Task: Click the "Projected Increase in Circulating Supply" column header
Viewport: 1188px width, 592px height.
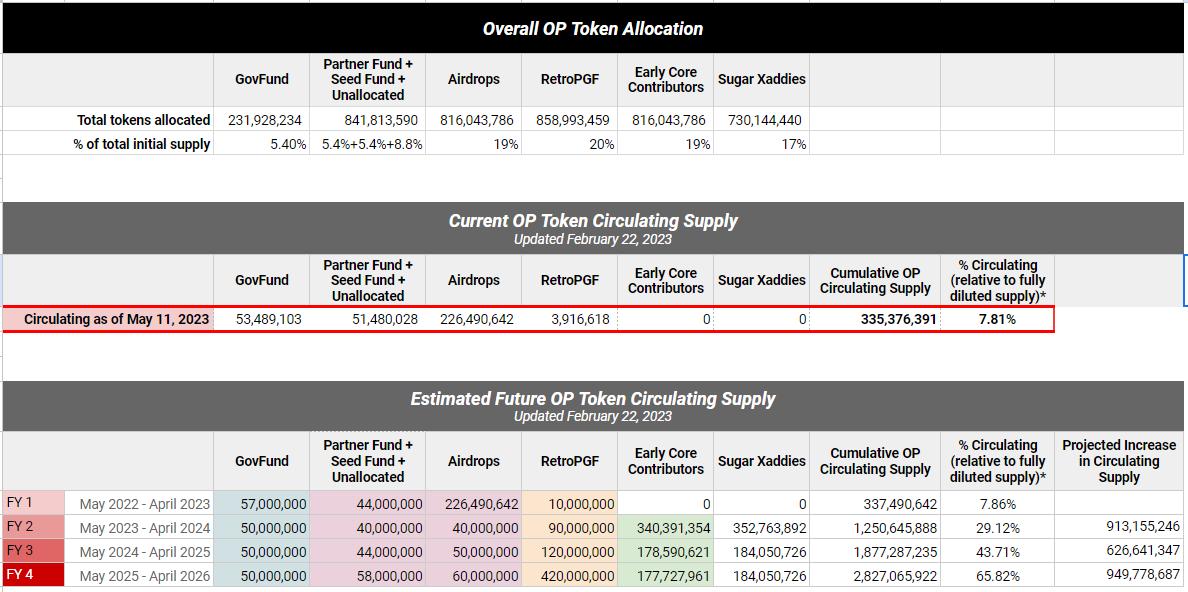Action: click(1118, 461)
